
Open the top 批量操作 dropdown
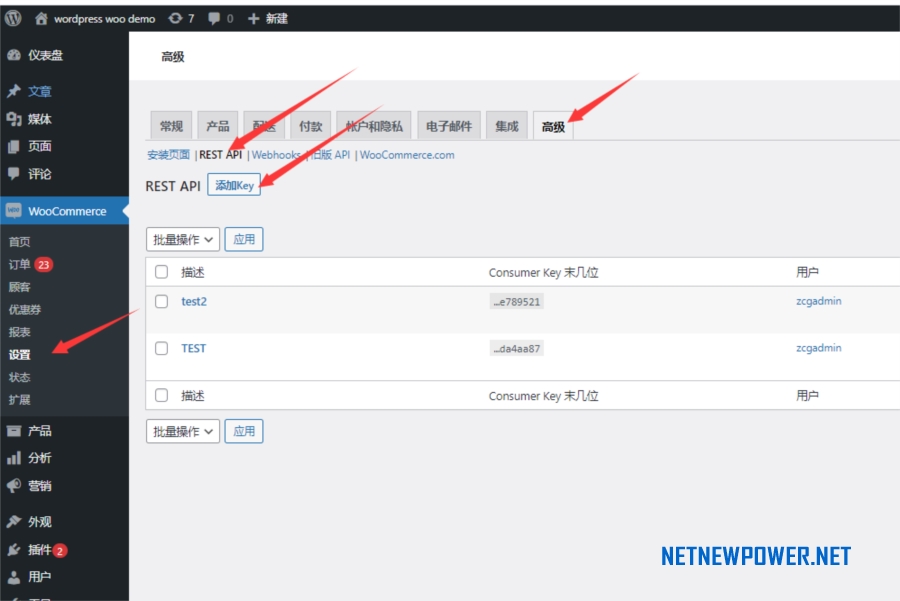click(x=183, y=239)
